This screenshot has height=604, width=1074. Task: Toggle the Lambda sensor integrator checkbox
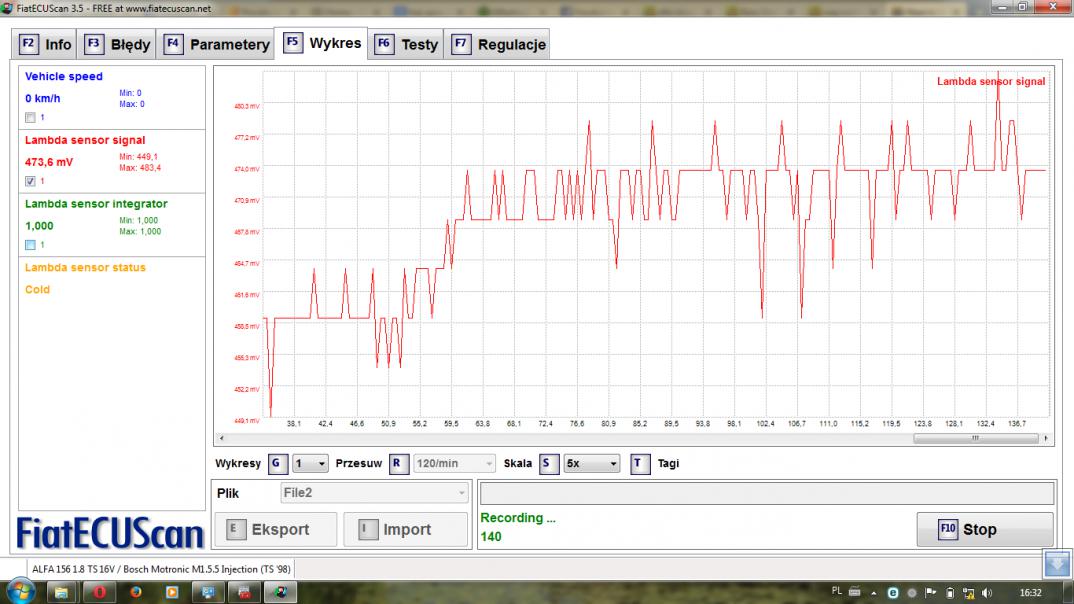(x=30, y=245)
